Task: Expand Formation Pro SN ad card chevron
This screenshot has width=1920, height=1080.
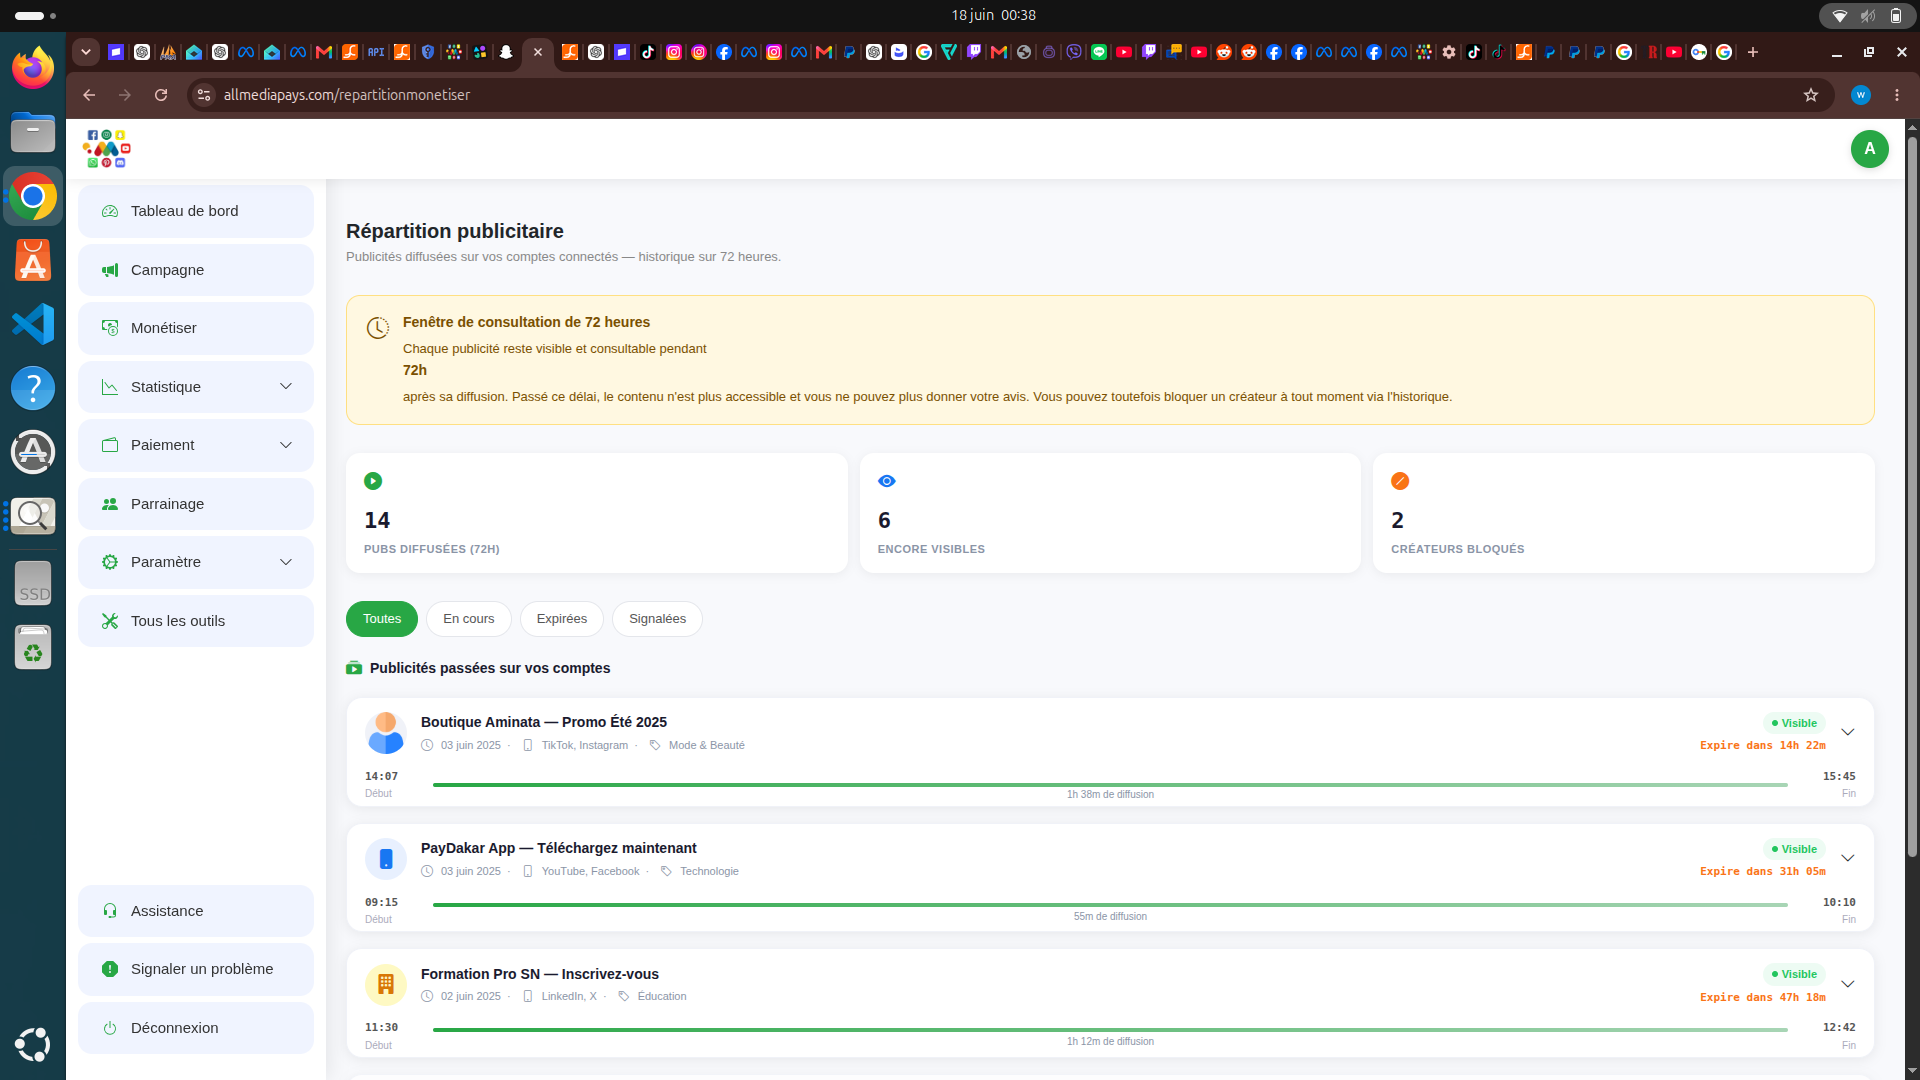Action: 1848,984
